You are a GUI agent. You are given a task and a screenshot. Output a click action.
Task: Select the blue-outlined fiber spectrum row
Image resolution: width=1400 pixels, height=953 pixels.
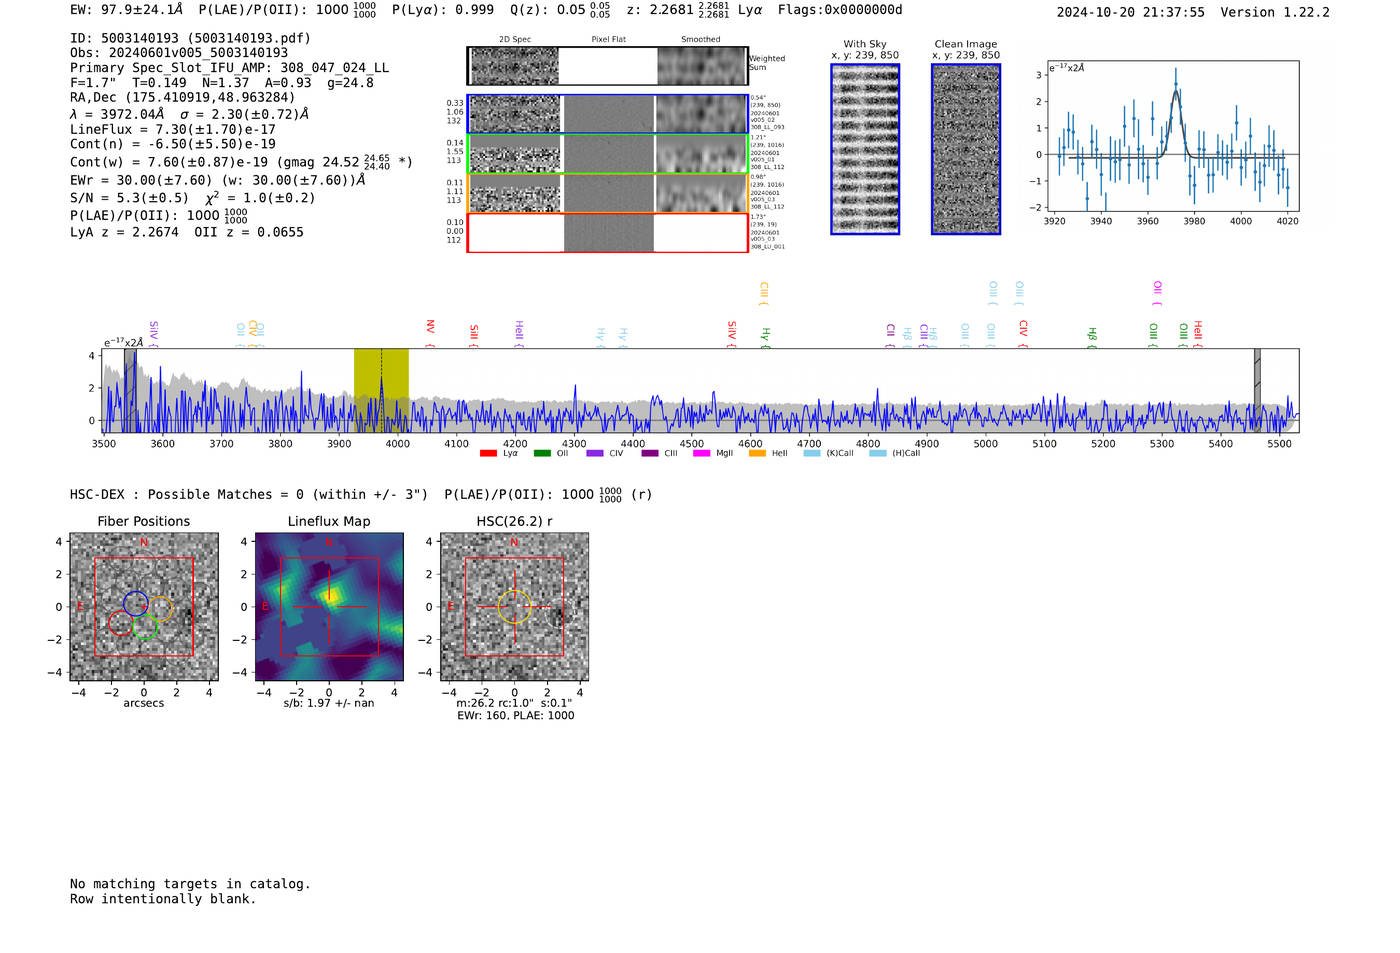click(x=608, y=114)
